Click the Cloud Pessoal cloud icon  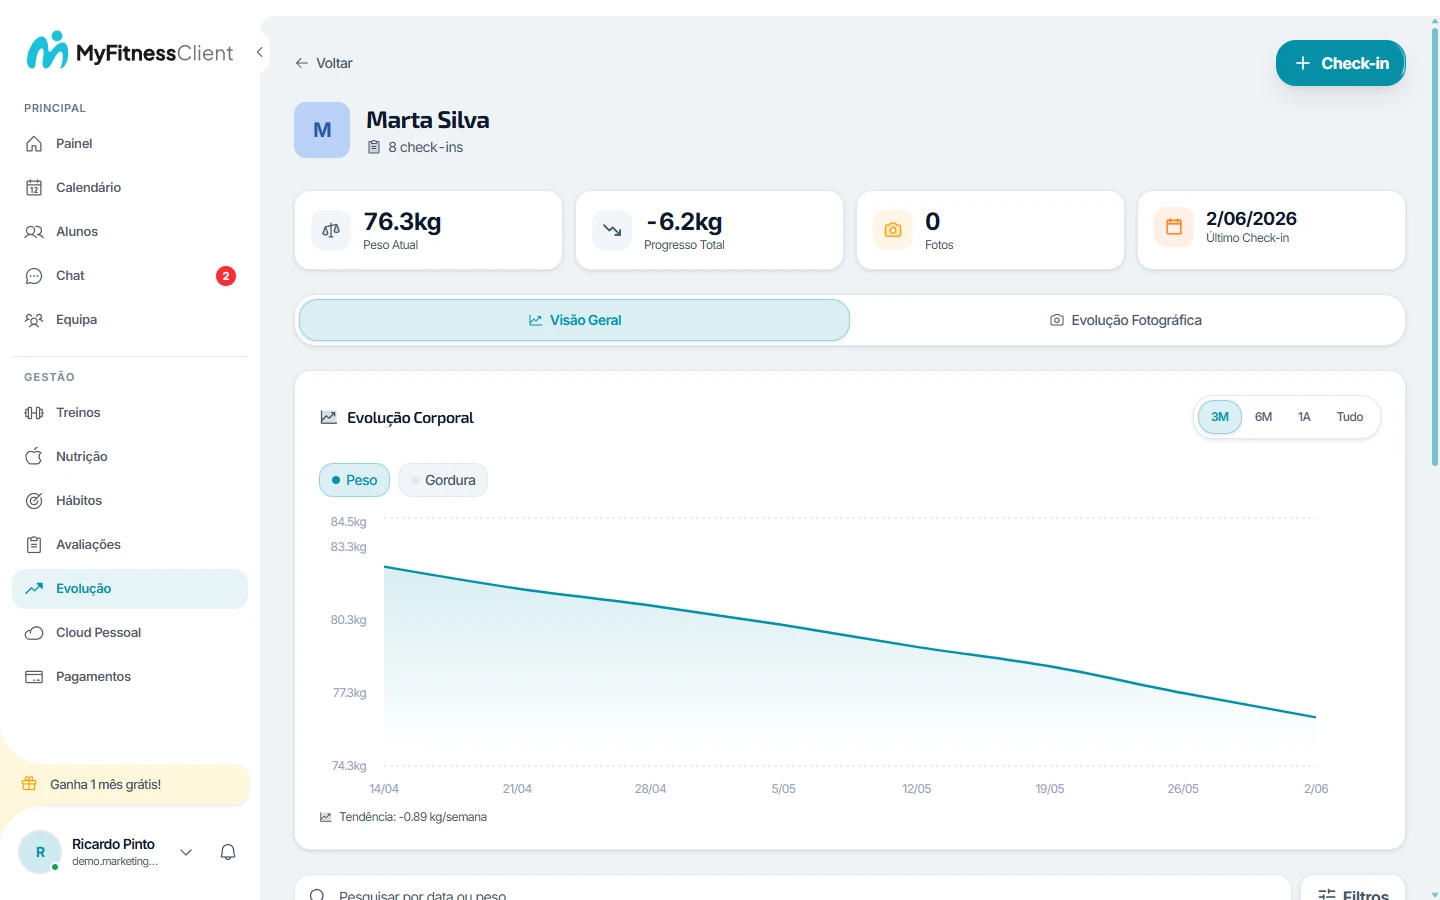pos(34,633)
